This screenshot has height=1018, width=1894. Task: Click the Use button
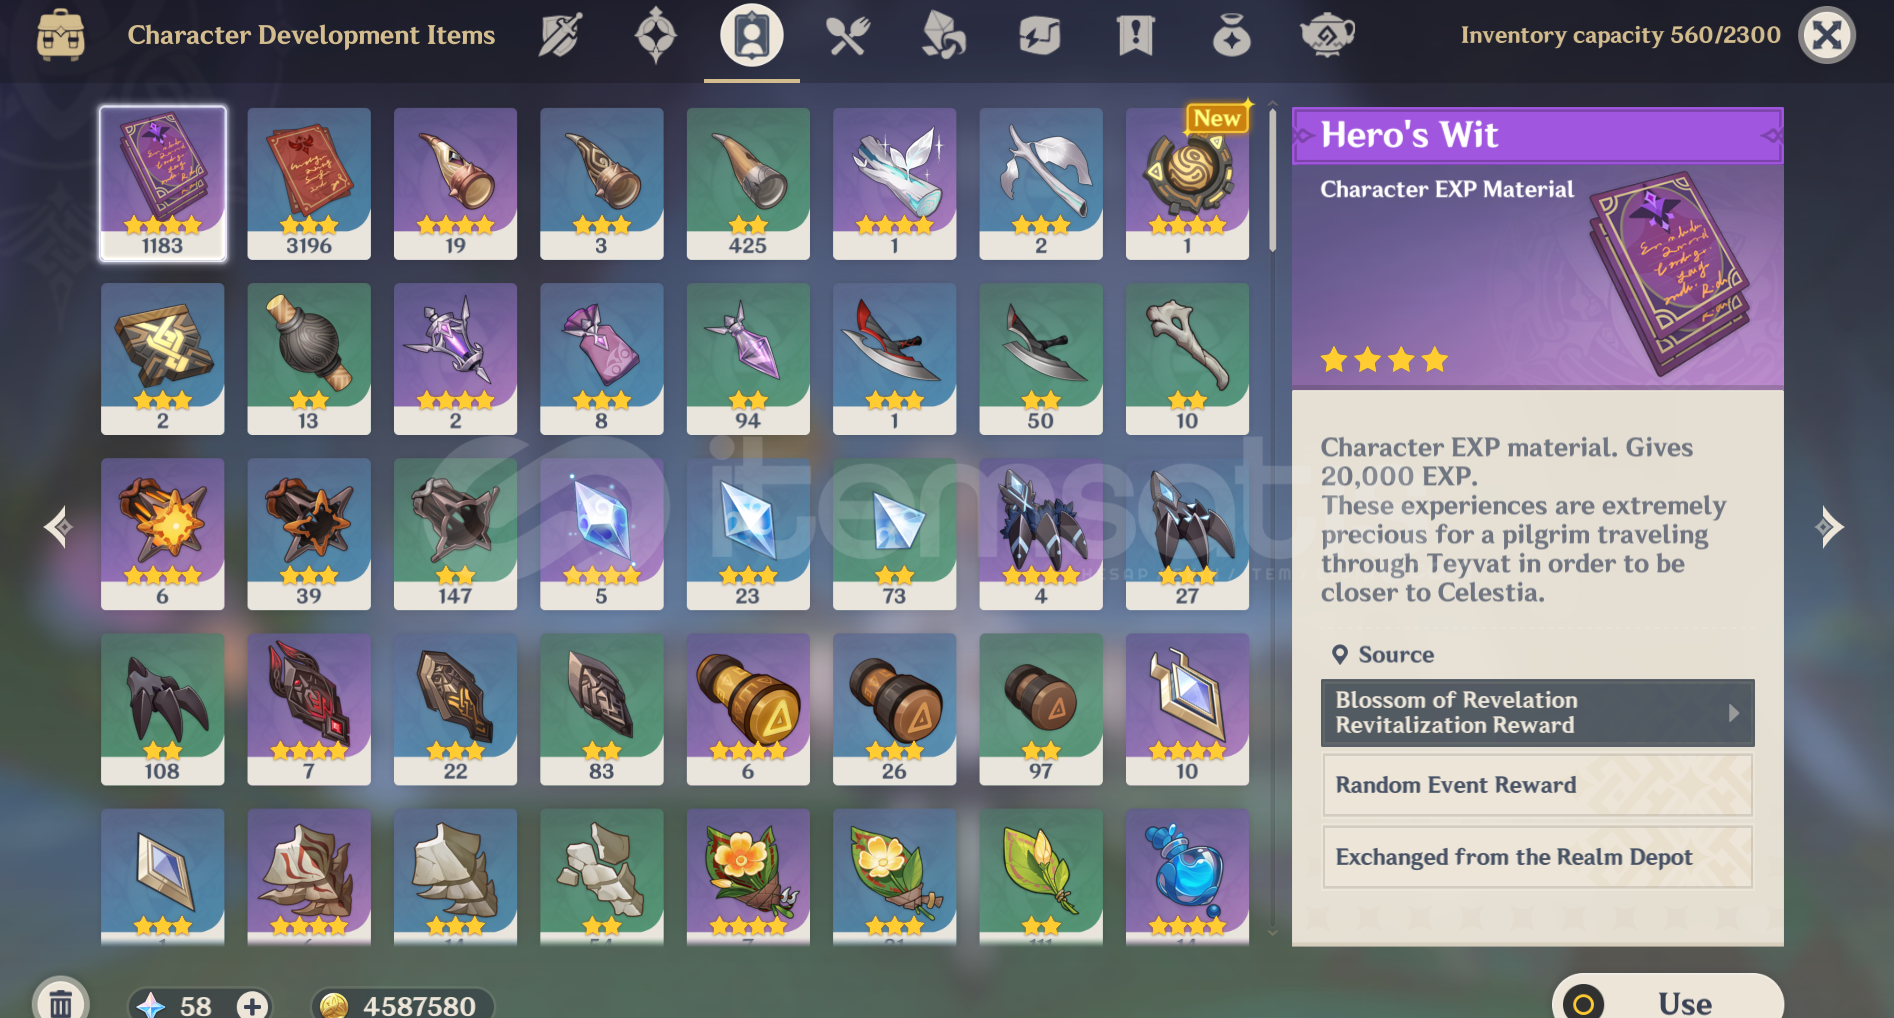1667,998
